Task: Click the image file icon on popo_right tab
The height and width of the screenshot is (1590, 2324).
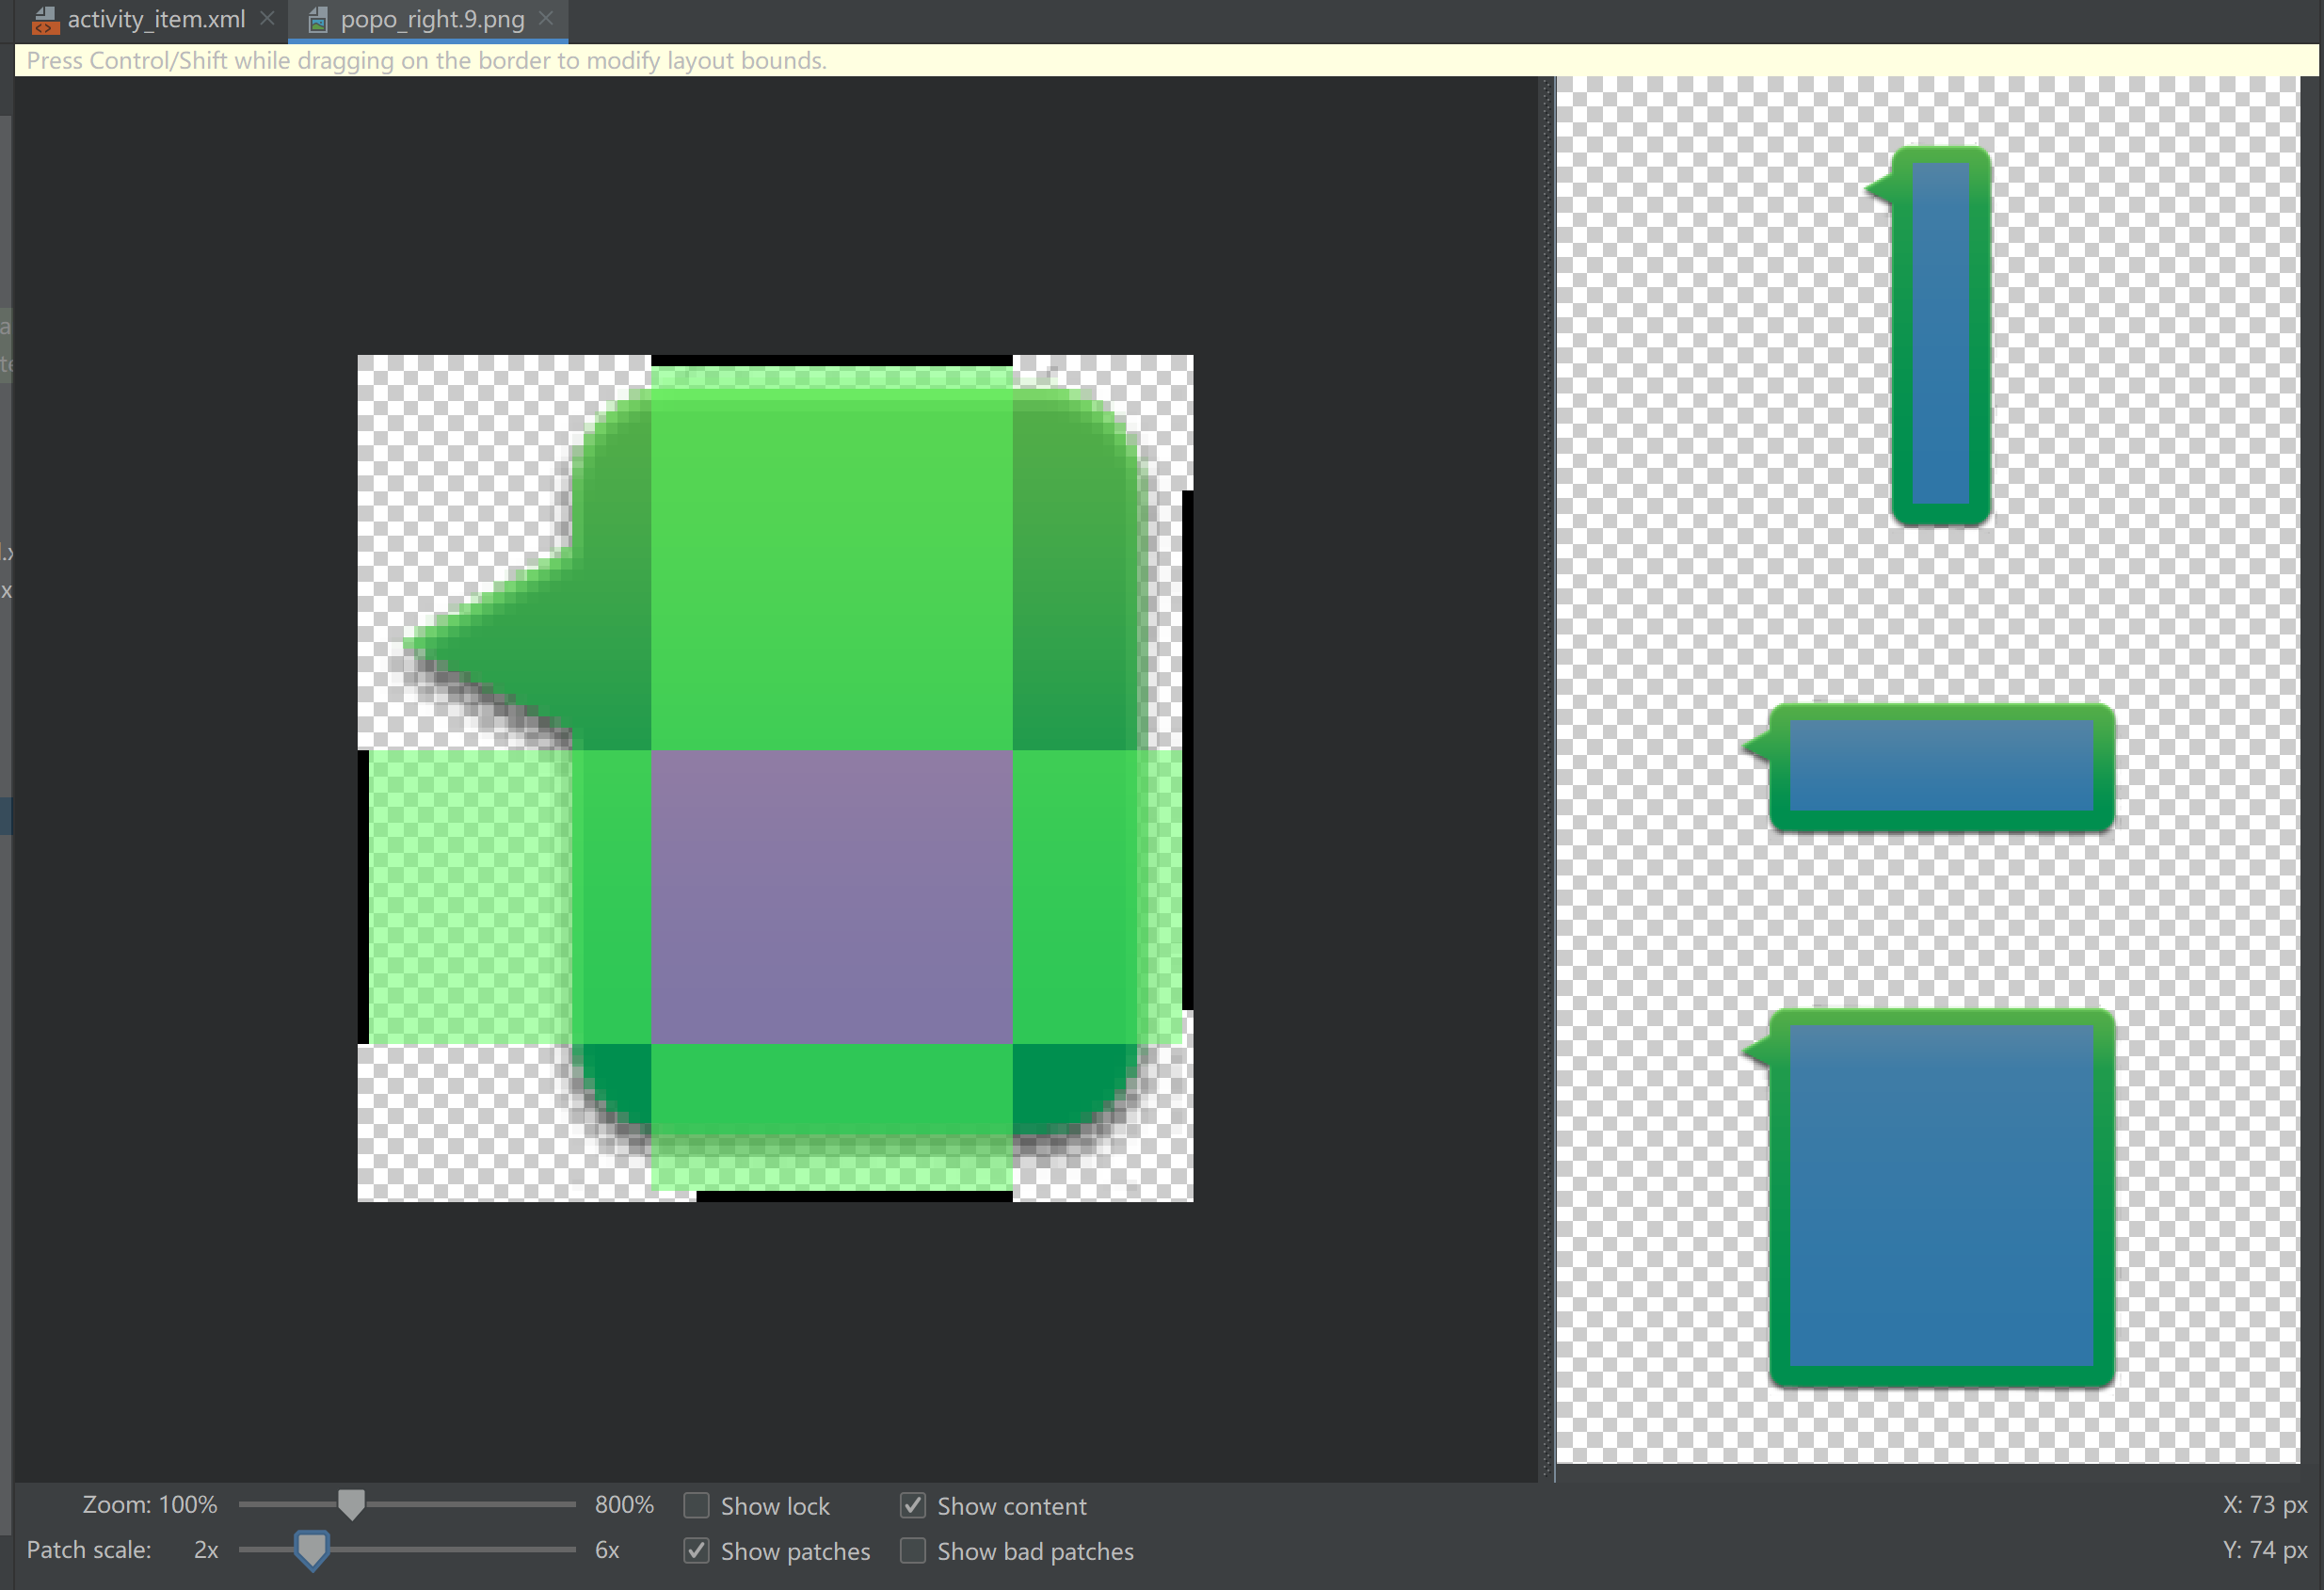Action: coord(318,19)
